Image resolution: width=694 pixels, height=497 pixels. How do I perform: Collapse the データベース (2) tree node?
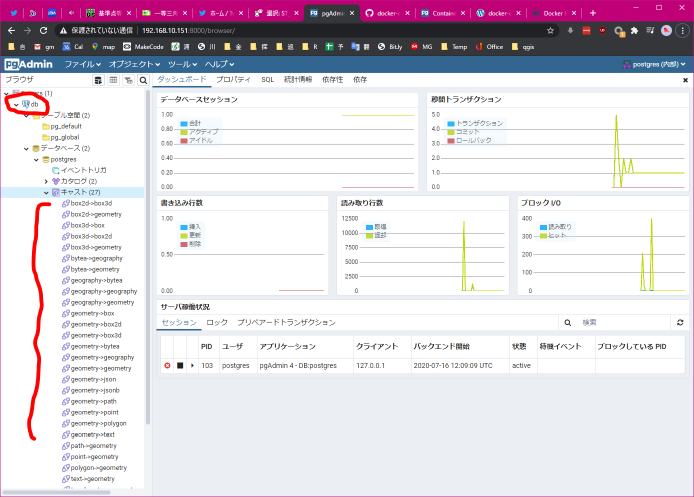point(28,148)
